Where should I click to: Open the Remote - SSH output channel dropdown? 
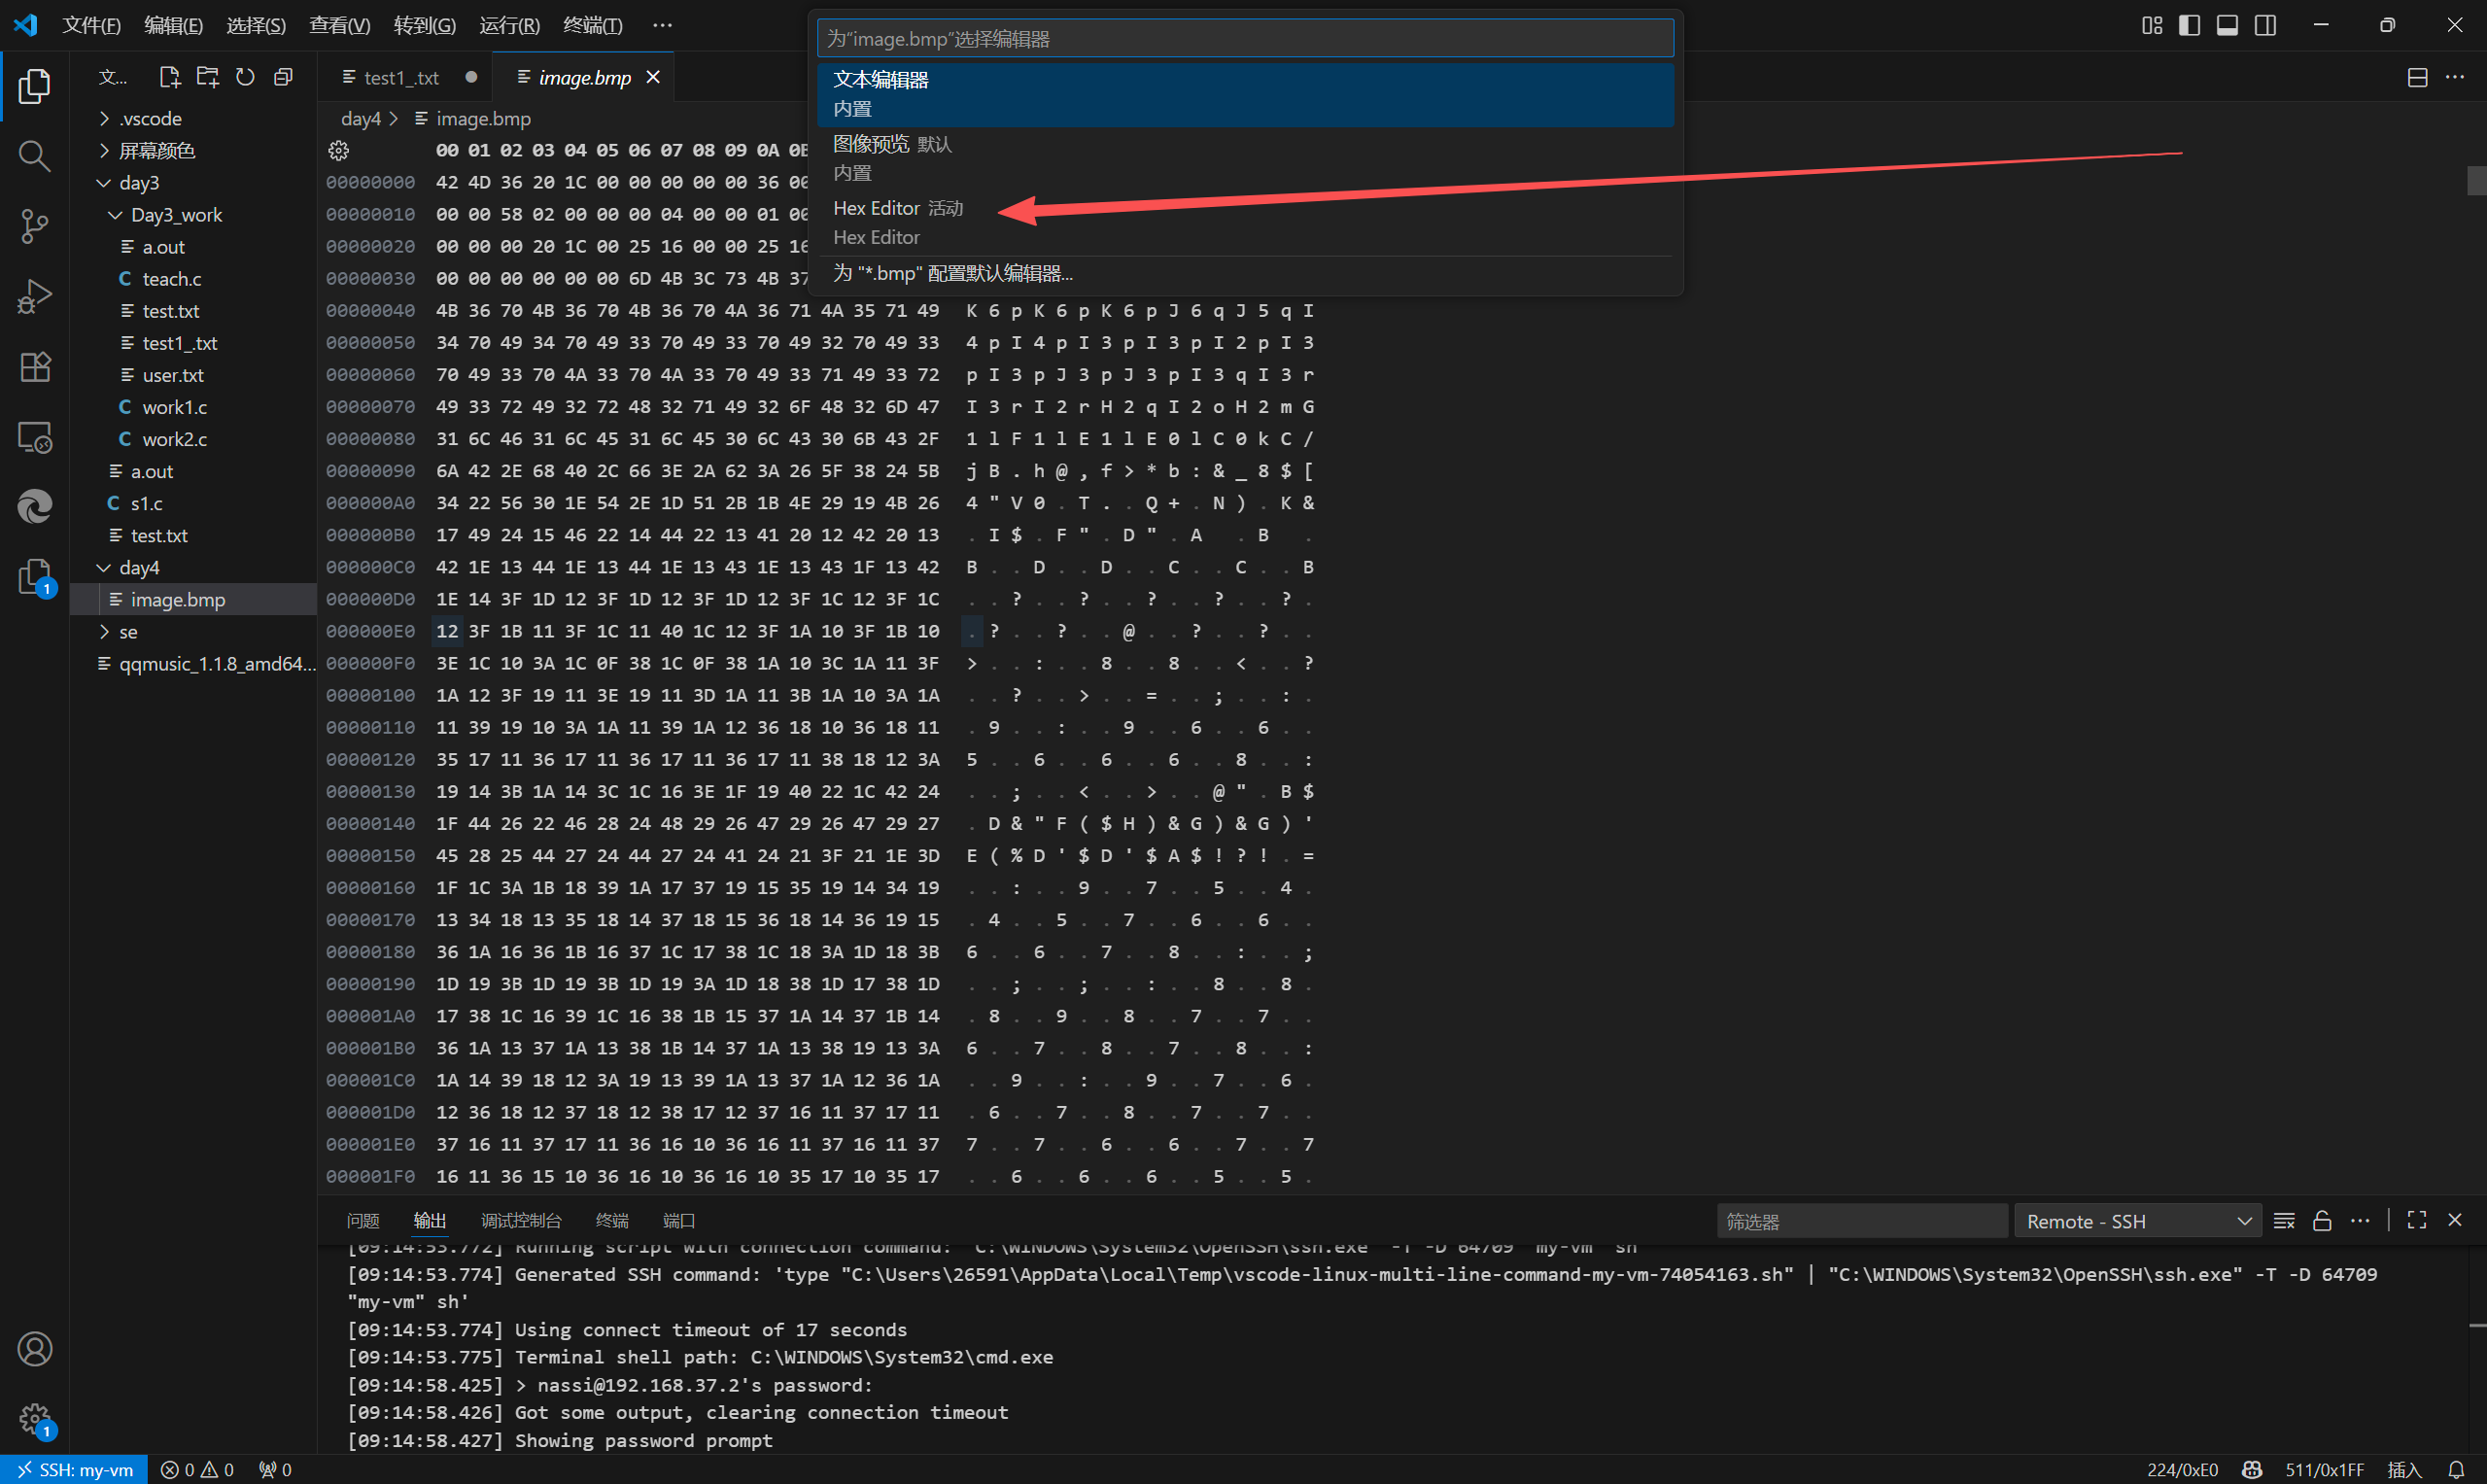coord(2137,1221)
